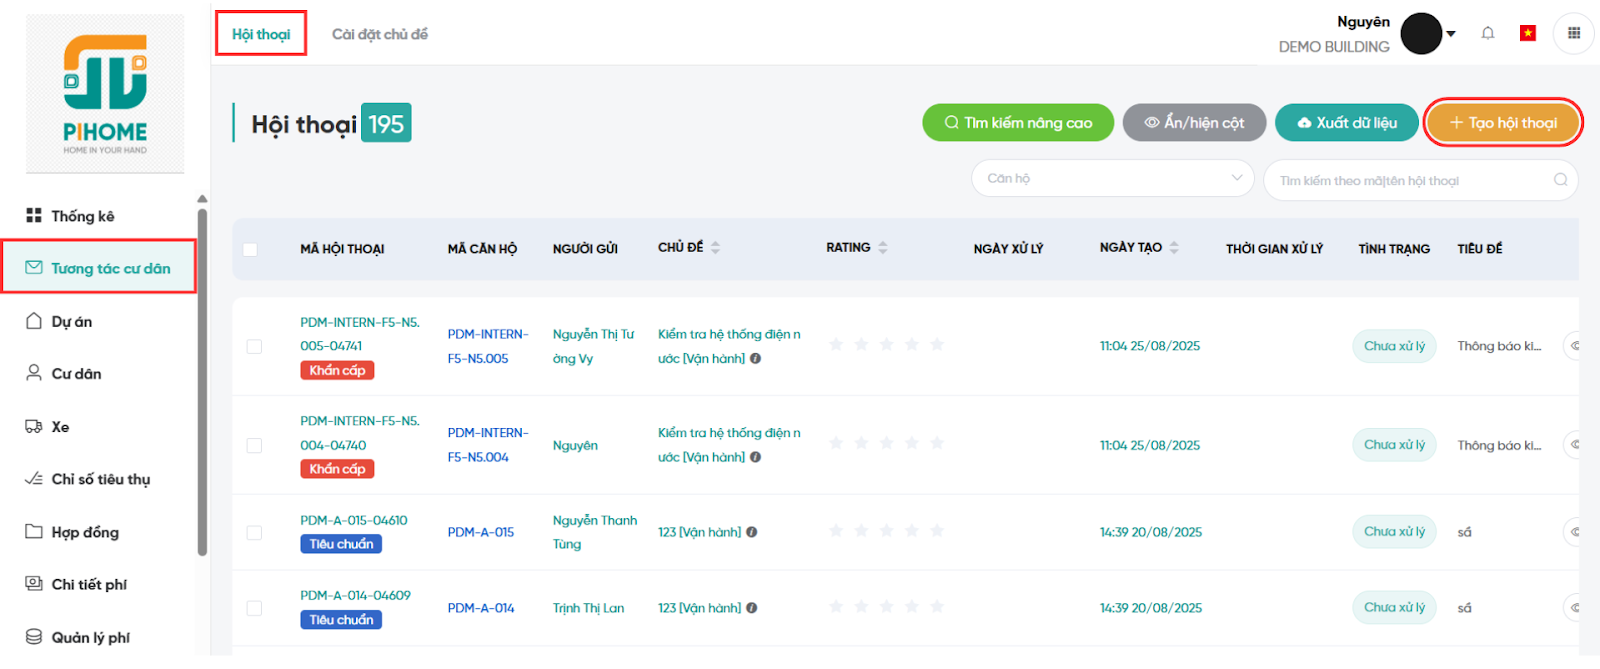Click the PiHome logo
1600x669 pixels.
pyautogui.click(x=105, y=94)
